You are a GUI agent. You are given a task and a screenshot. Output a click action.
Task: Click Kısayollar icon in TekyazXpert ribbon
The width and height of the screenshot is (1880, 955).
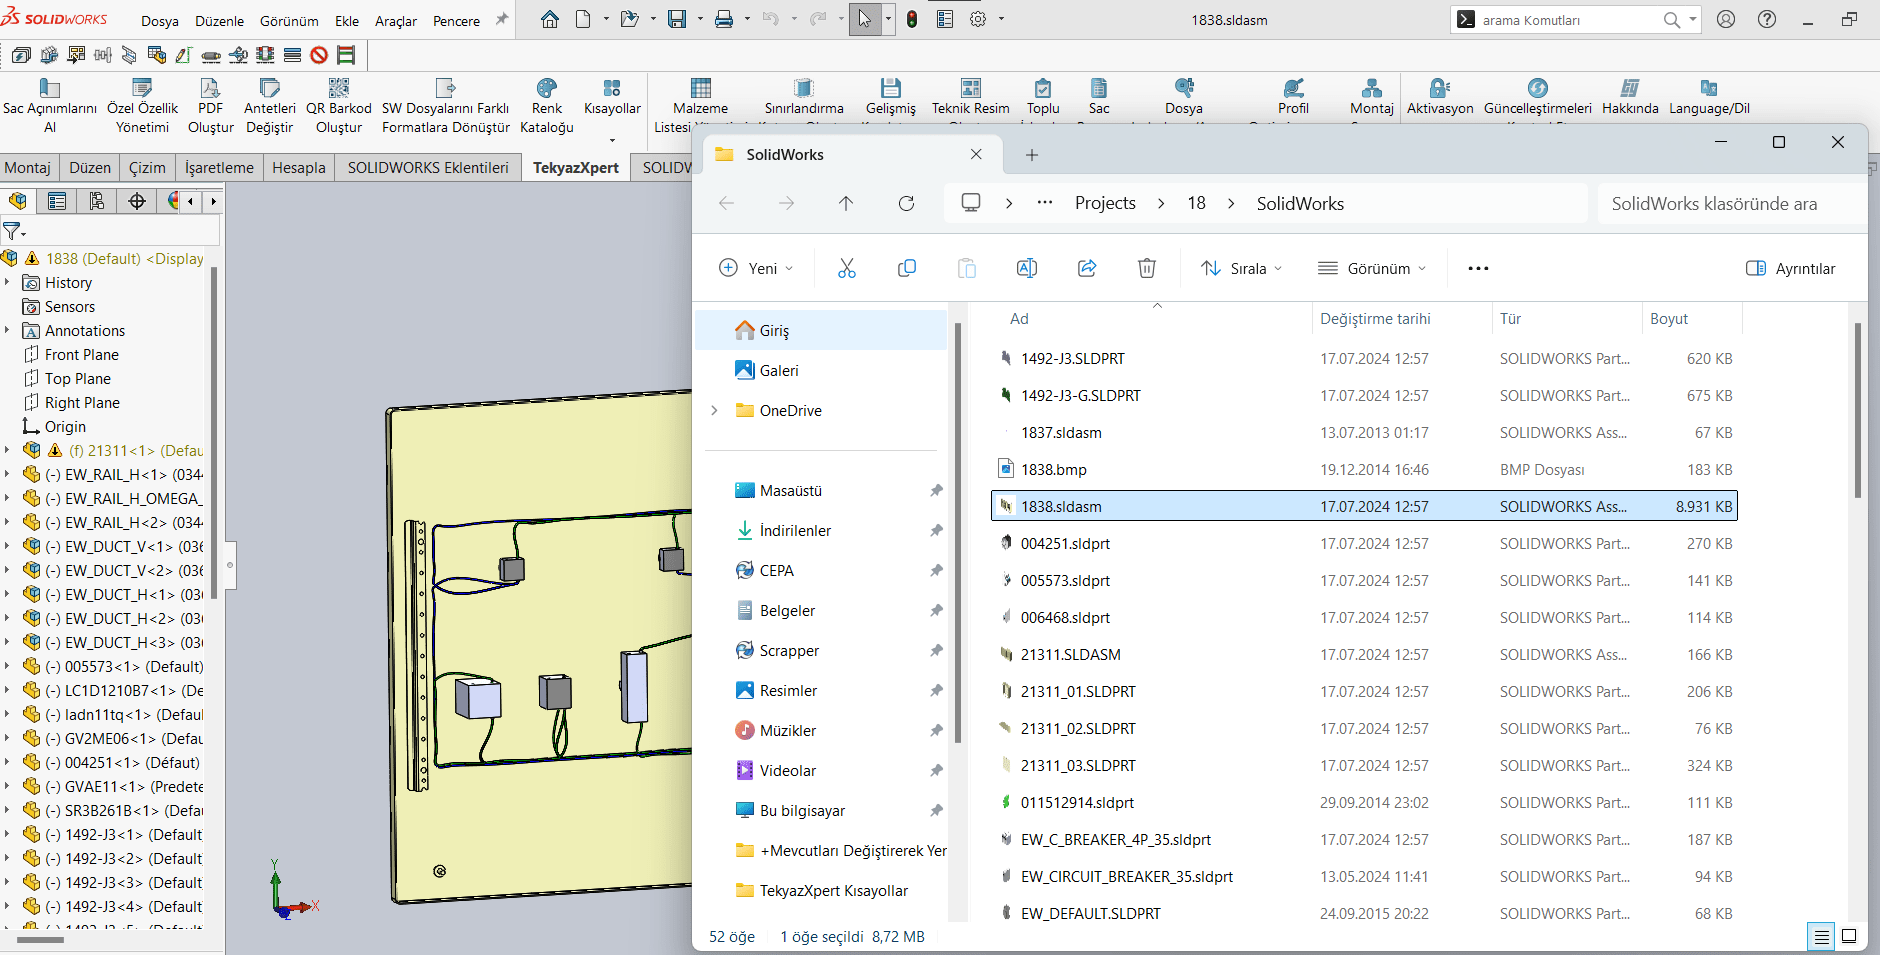click(x=612, y=97)
